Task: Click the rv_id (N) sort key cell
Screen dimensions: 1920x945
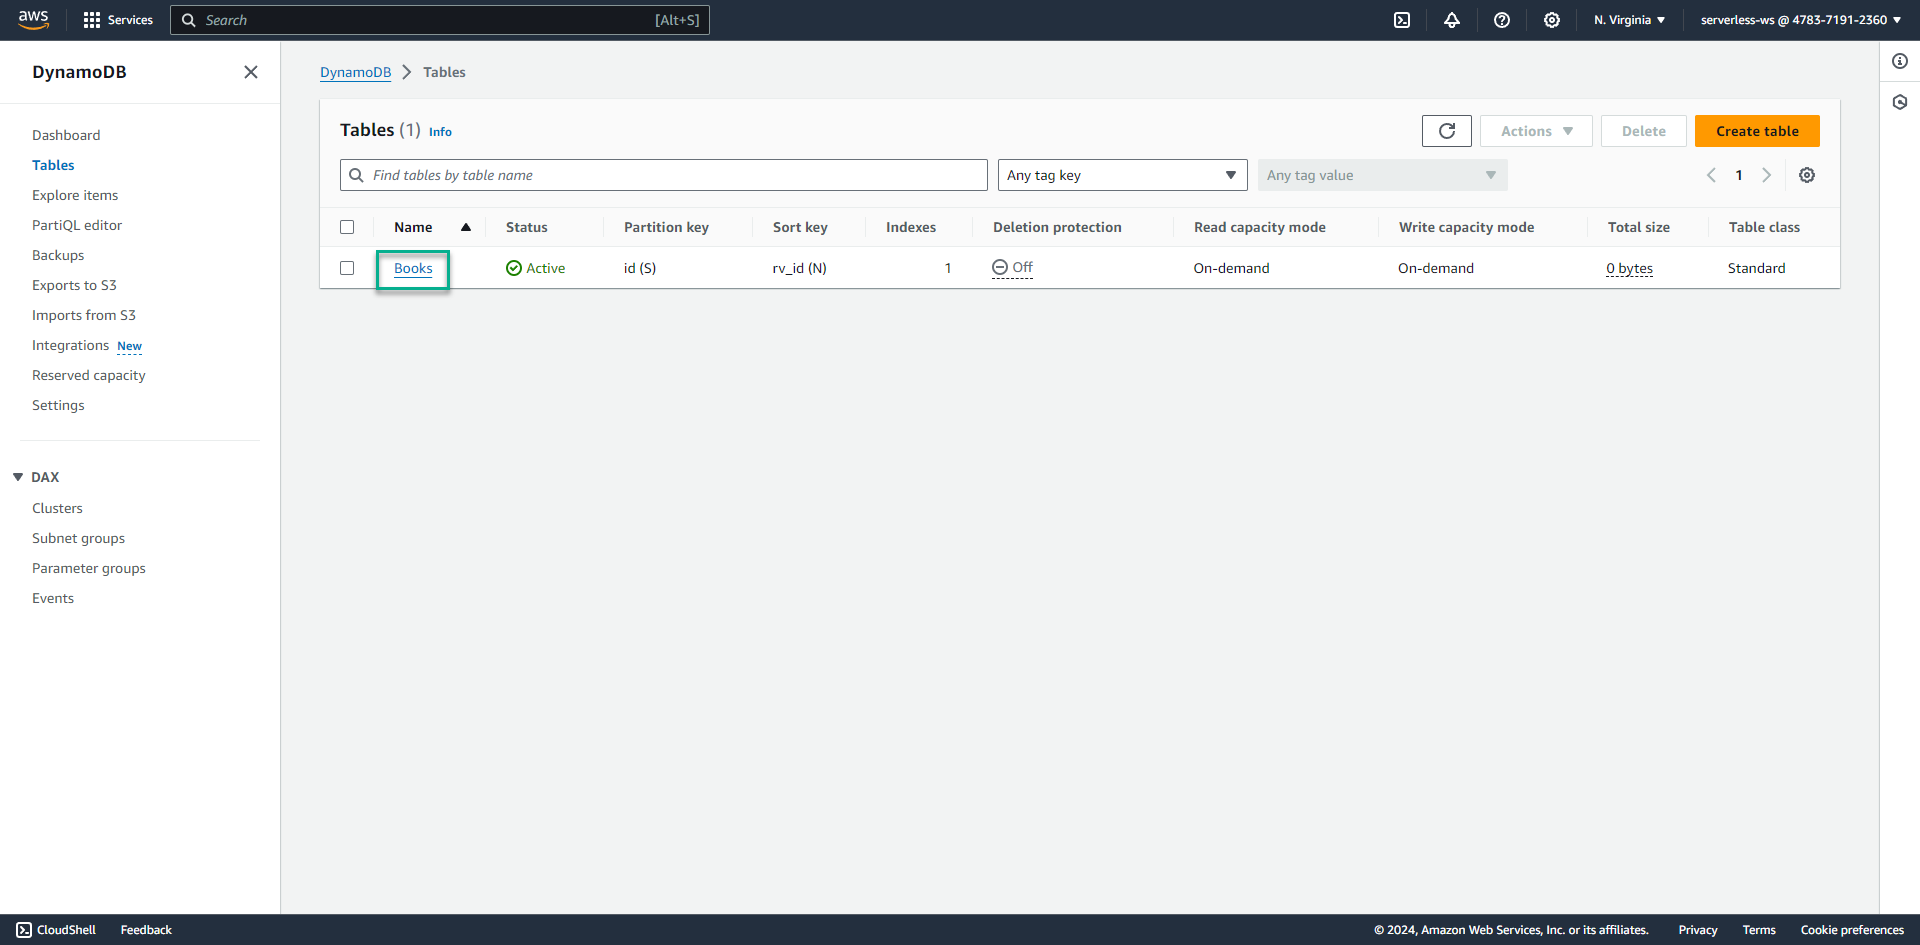Action: tap(799, 268)
